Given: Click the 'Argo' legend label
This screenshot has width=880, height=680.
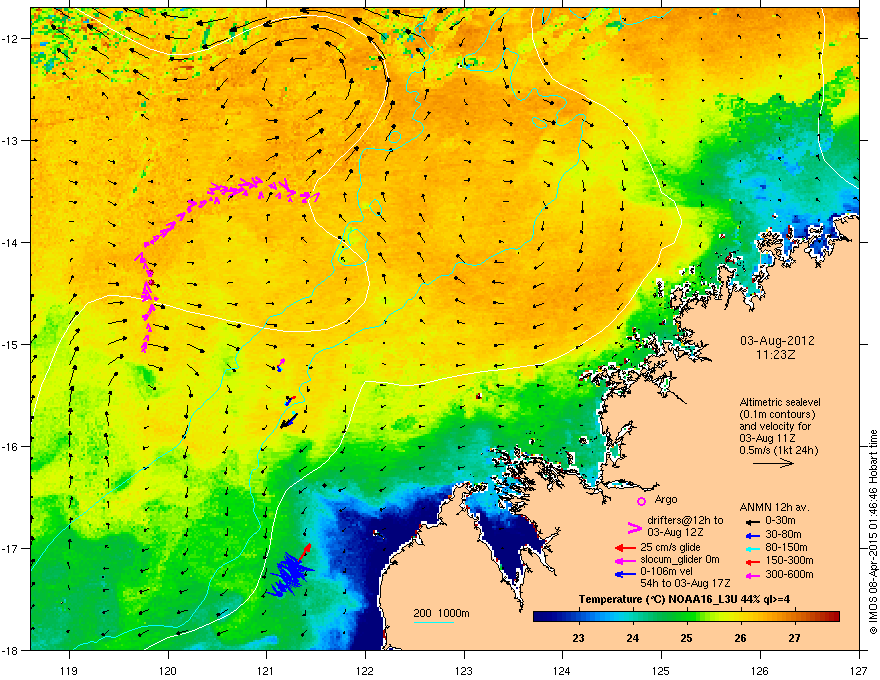Looking at the screenshot, I should (x=666, y=499).
